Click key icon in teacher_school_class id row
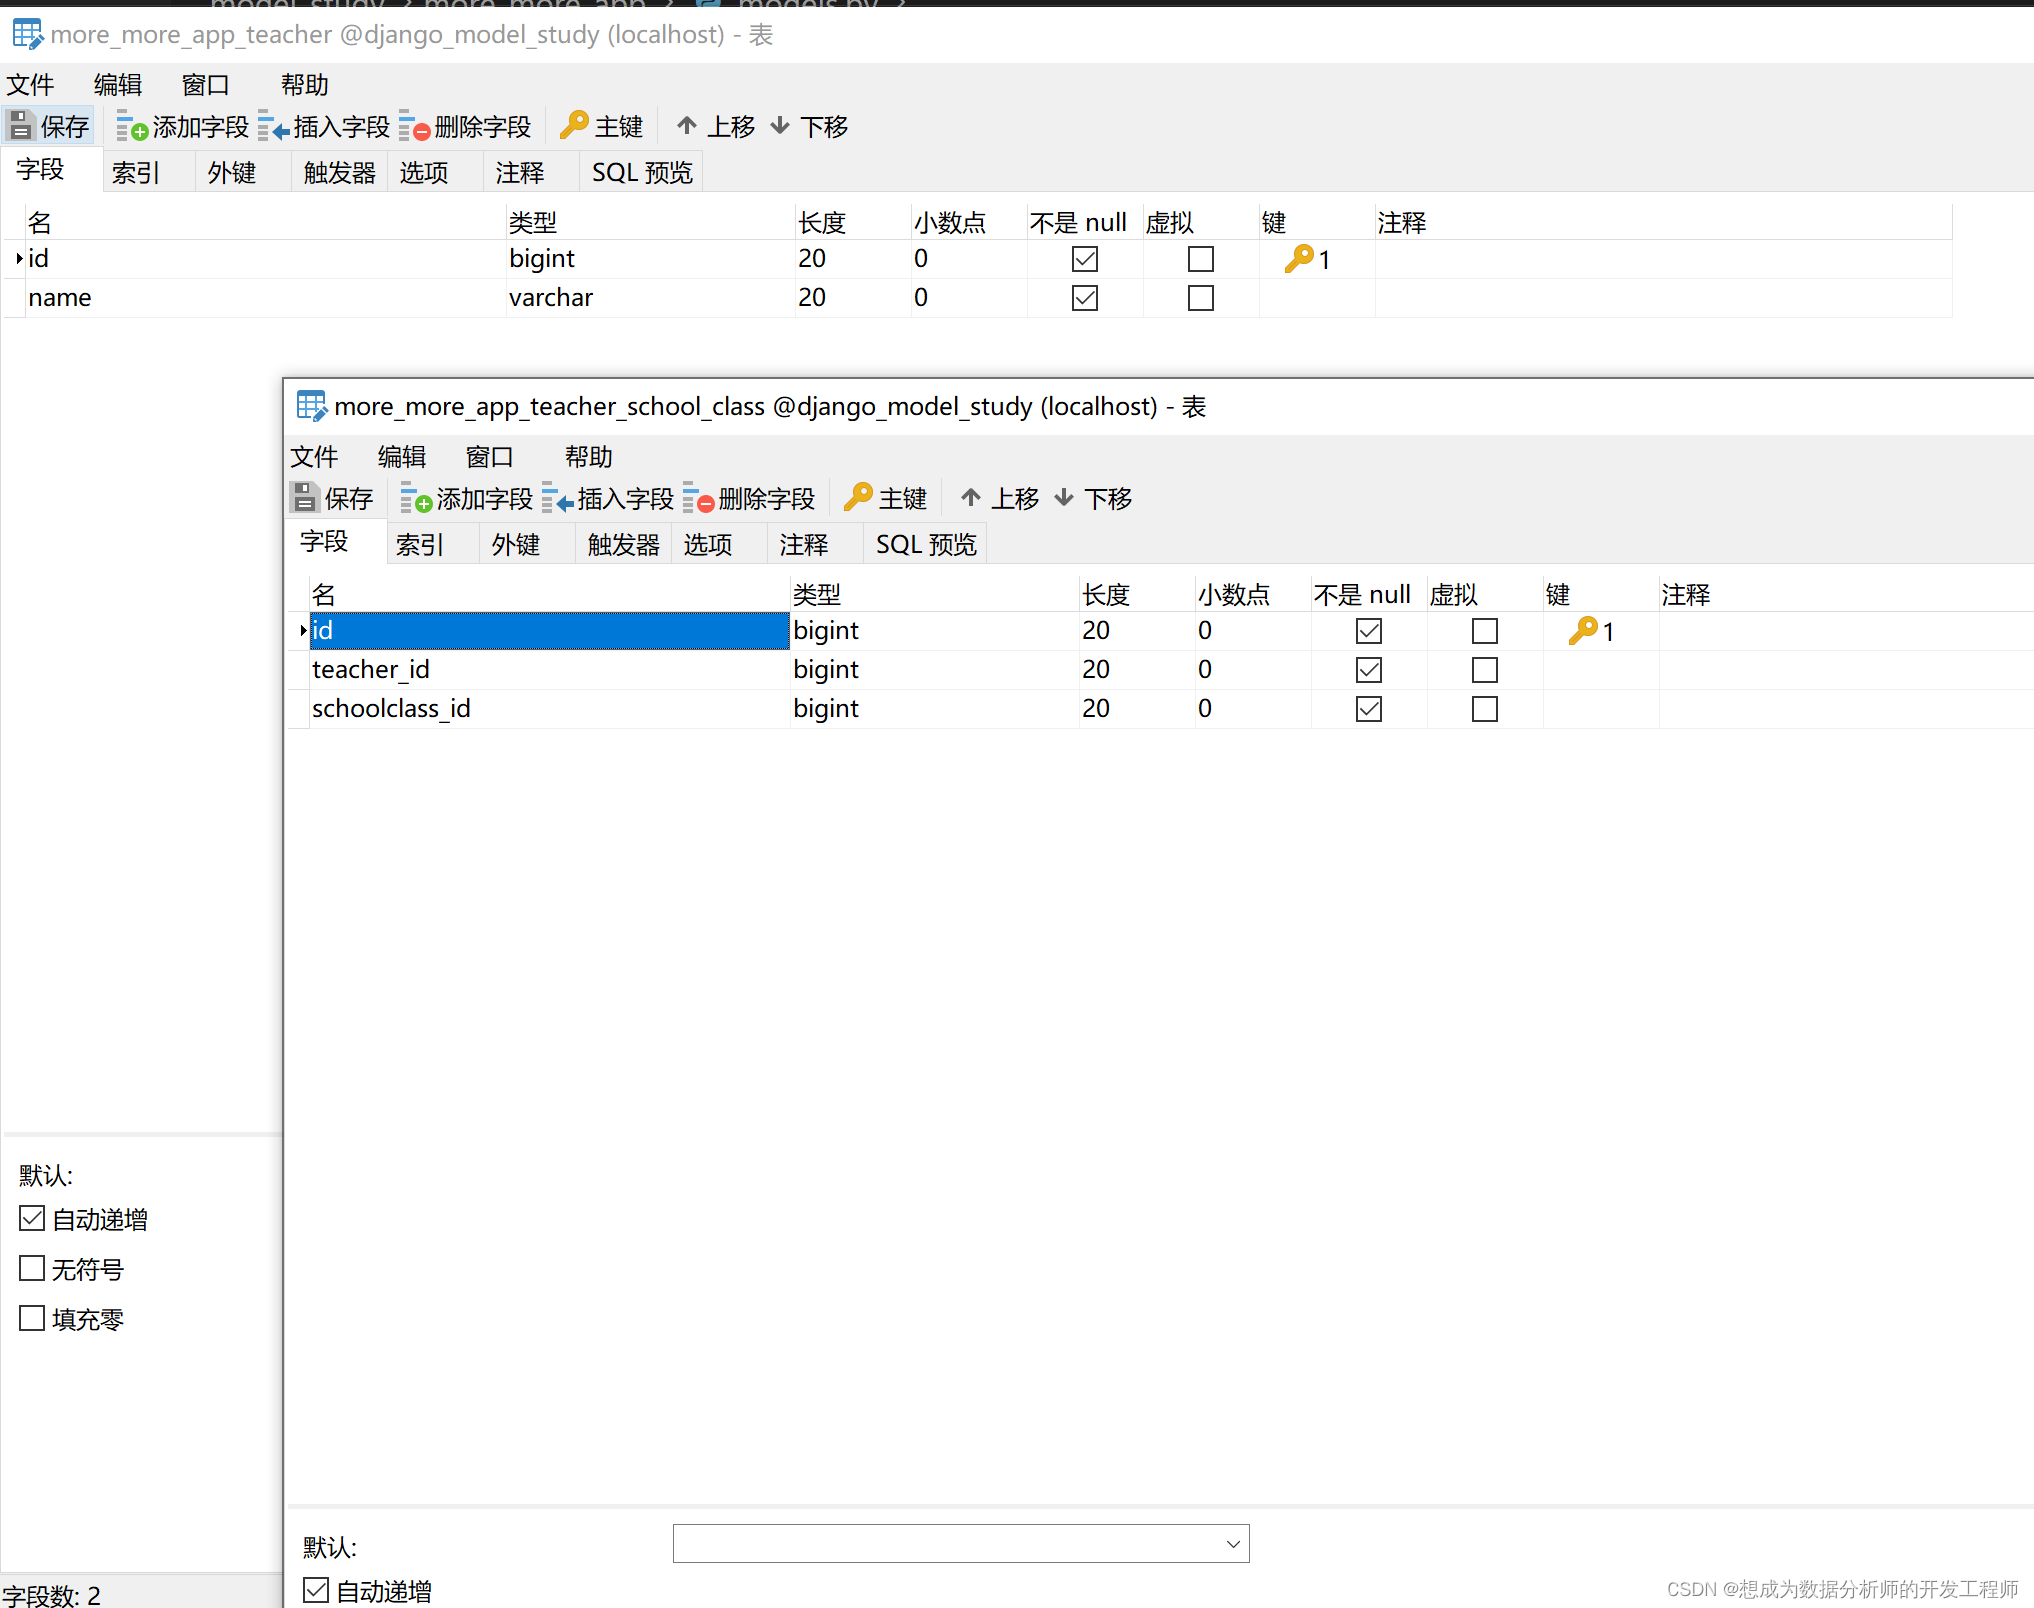The height and width of the screenshot is (1608, 2034). click(x=1583, y=631)
